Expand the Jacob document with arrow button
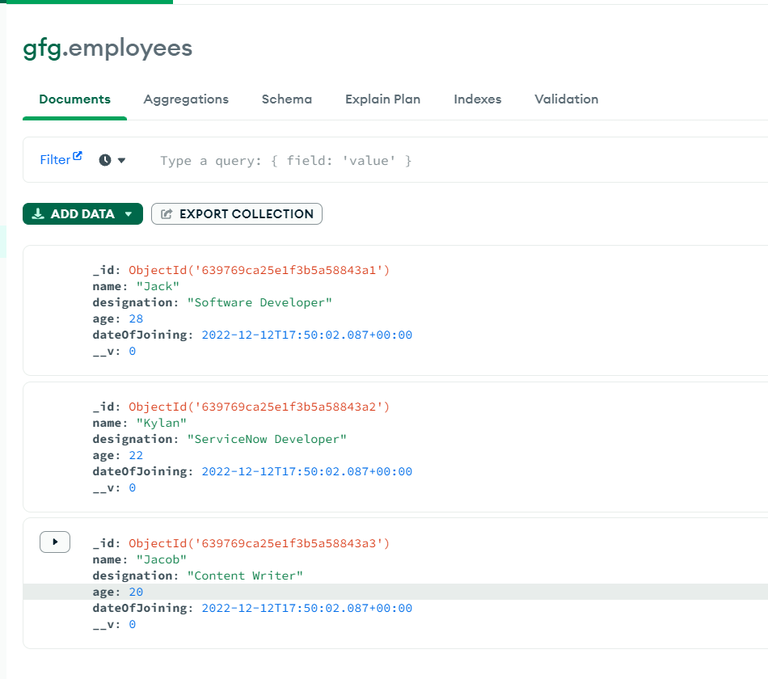The height and width of the screenshot is (679, 768). (55, 542)
